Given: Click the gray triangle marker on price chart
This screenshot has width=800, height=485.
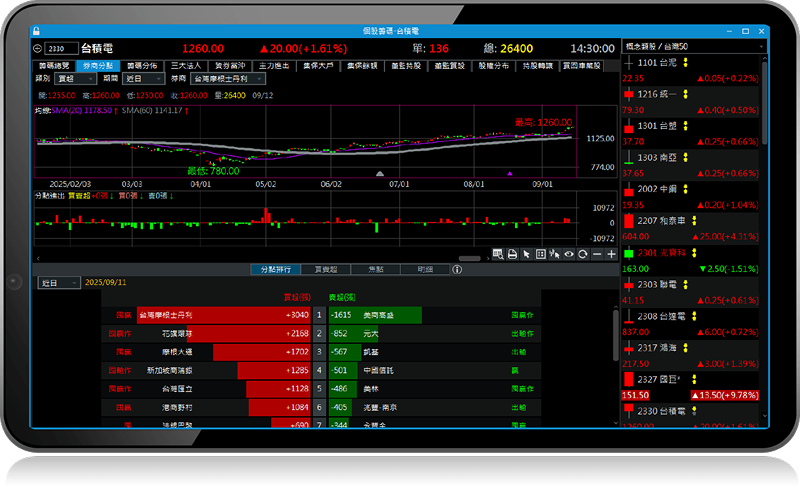Looking at the screenshot, I should [x=380, y=173].
